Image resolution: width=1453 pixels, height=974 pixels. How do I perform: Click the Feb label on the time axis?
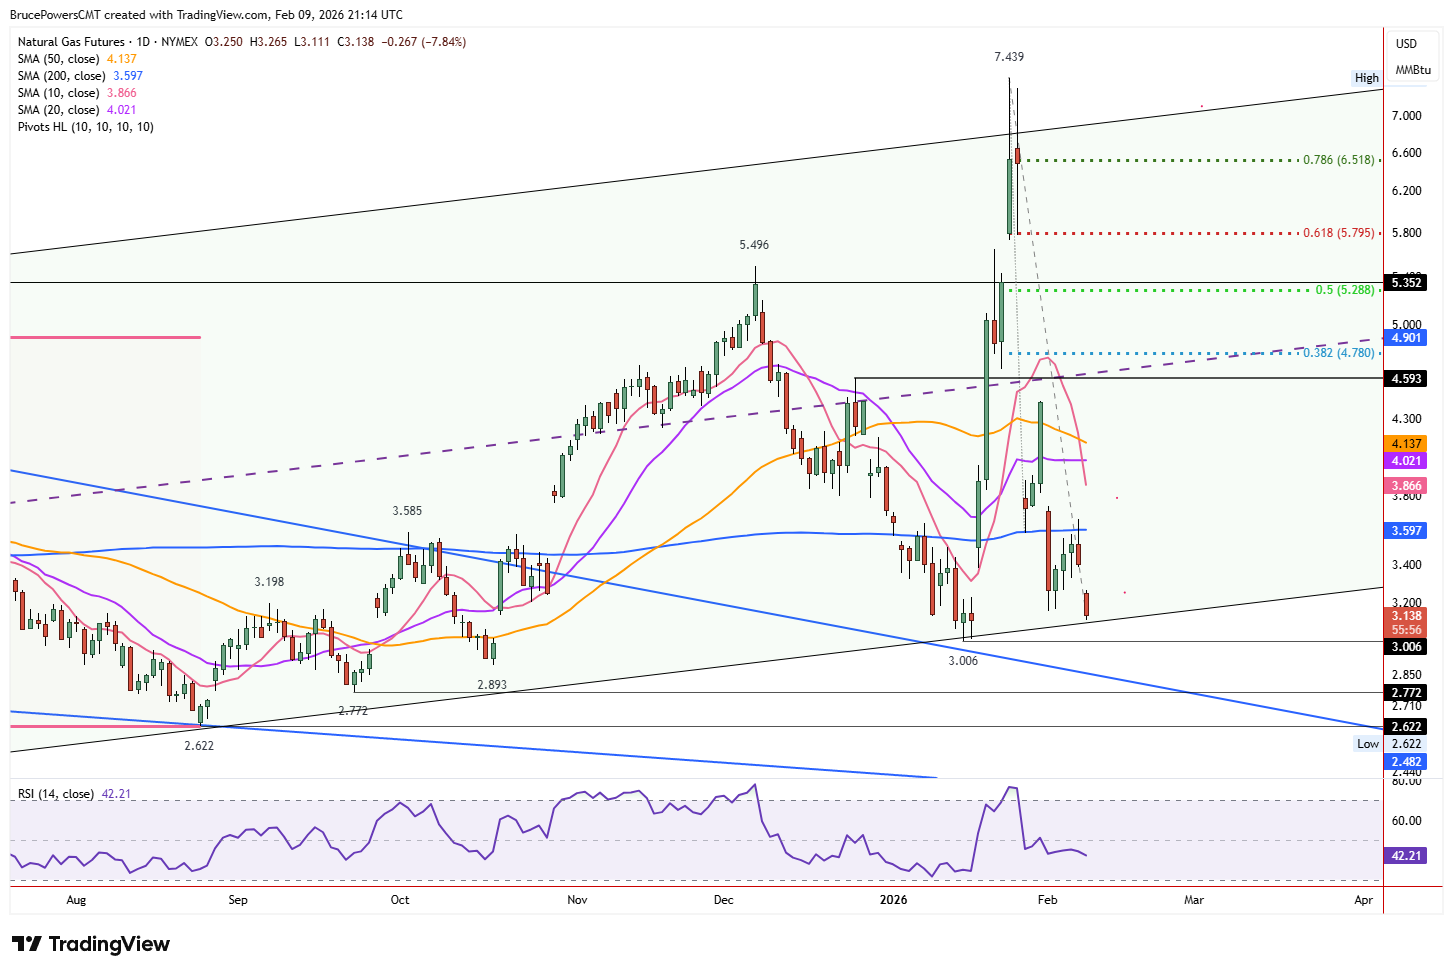(x=1046, y=900)
